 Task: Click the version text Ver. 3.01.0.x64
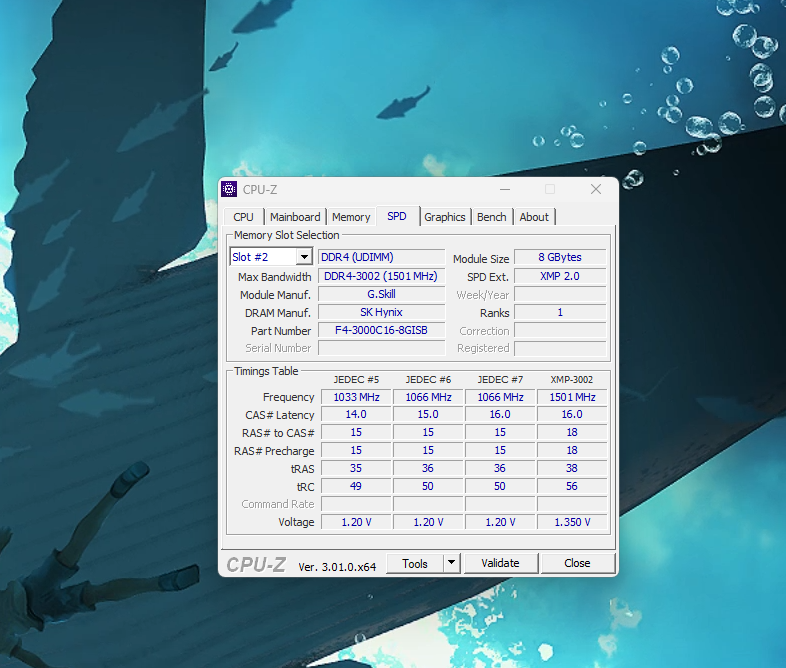337,567
